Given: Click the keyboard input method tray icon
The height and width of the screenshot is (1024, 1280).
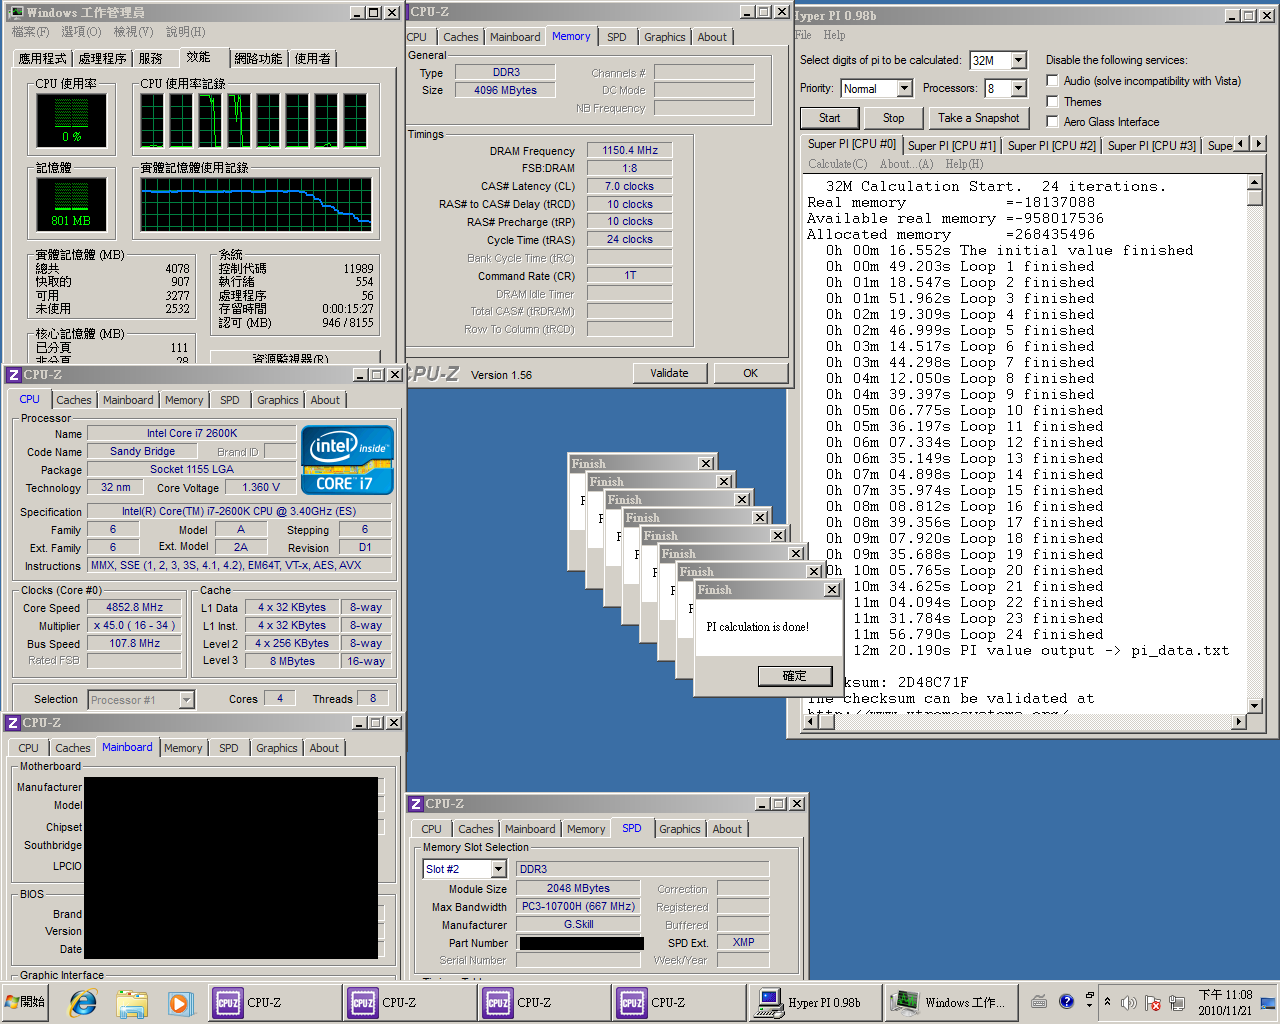Looking at the screenshot, I should tap(1039, 1001).
